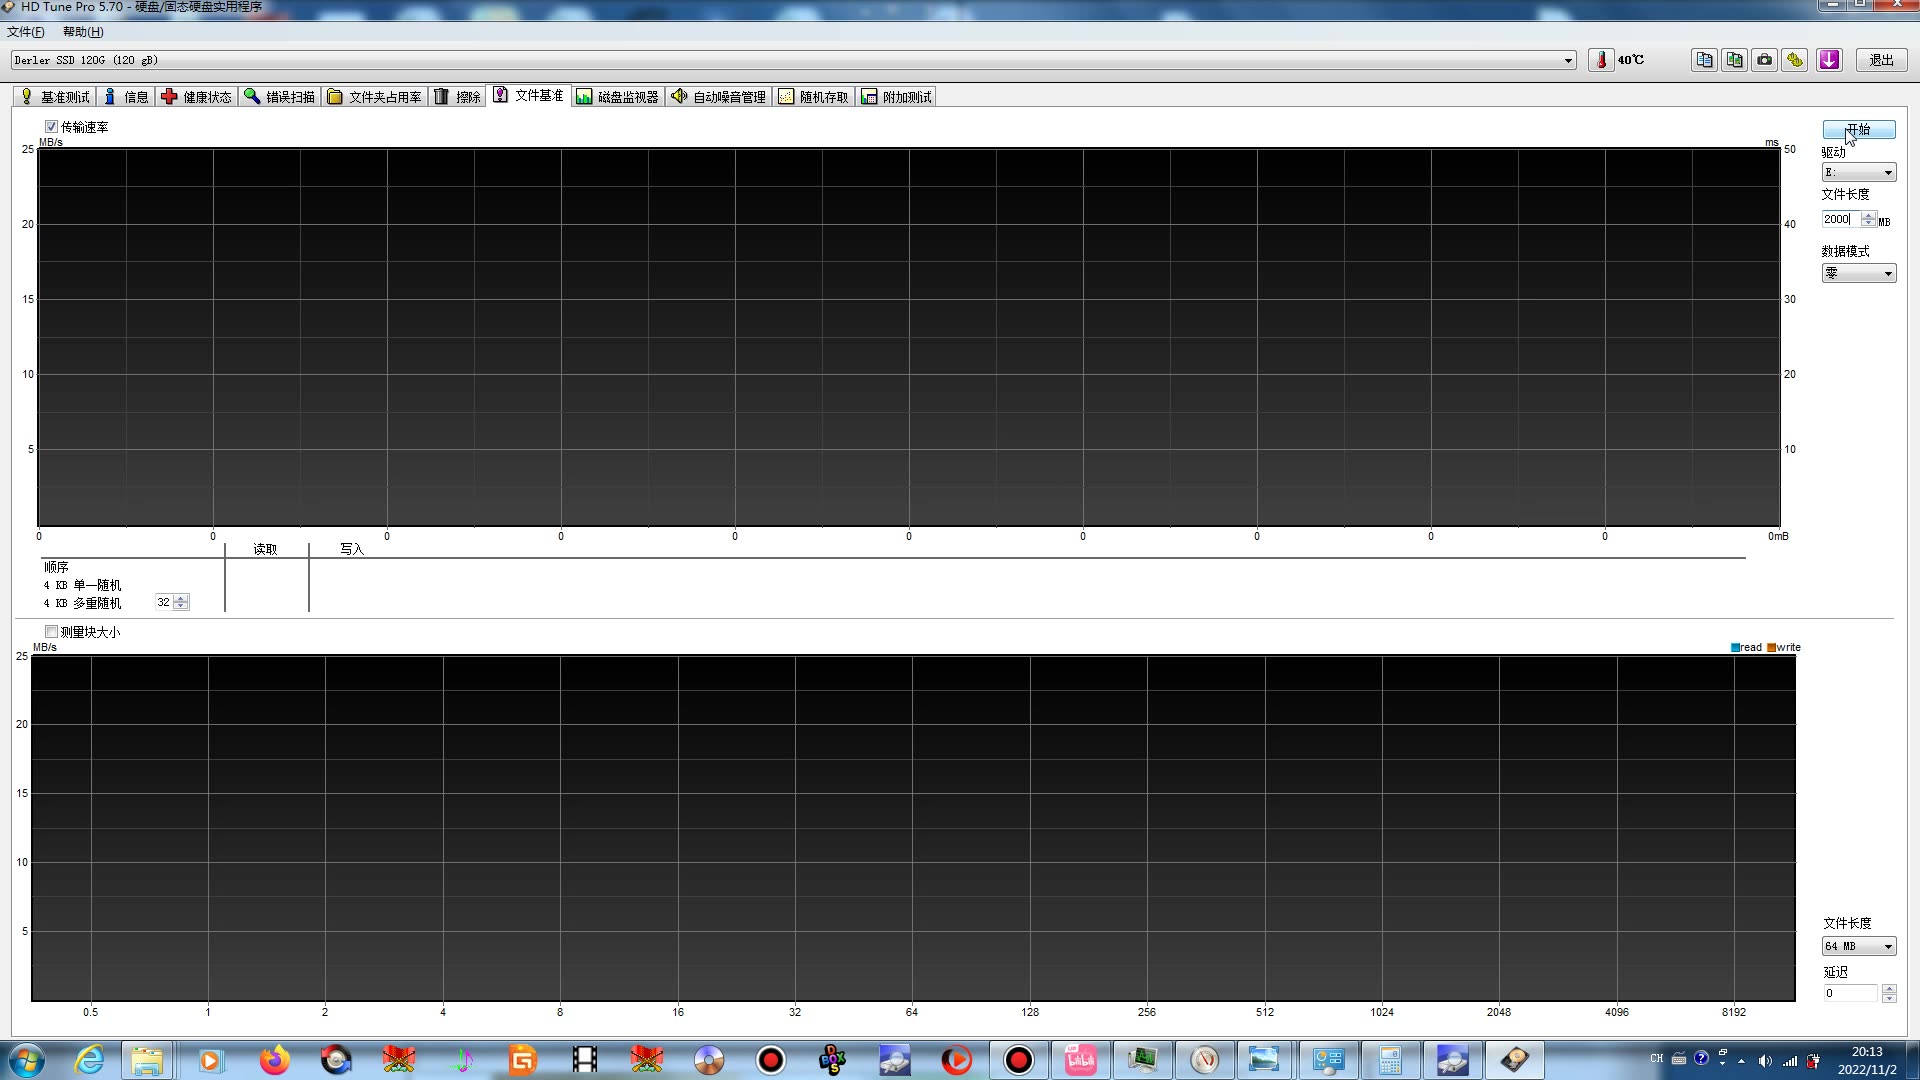
Task: Open the 帮助 help menu
Action: click(x=75, y=32)
